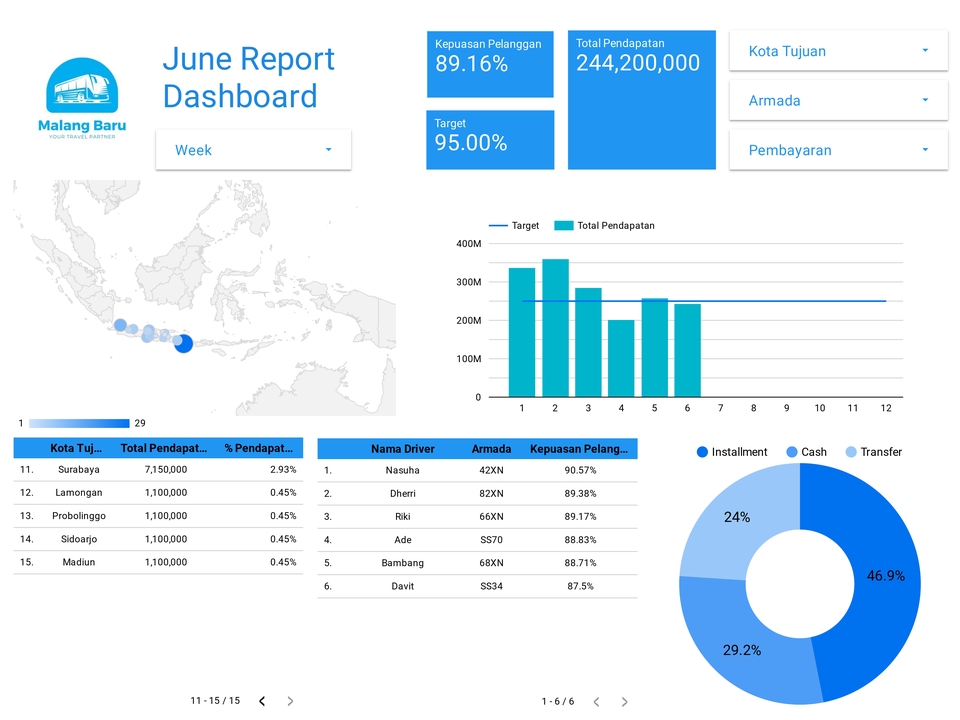The image size is (960, 720).
Task: Open the Pembayaran filter dropdown
Action: [x=838, y=149]
